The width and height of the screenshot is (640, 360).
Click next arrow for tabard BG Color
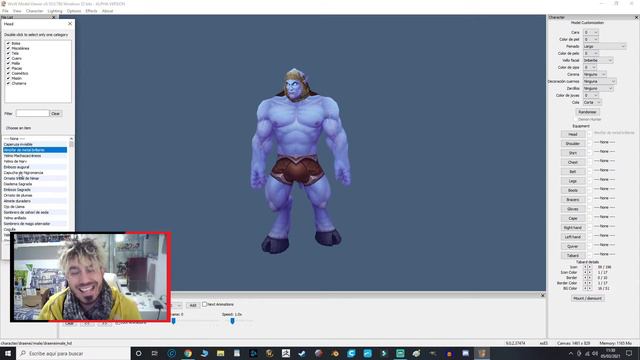589,288
